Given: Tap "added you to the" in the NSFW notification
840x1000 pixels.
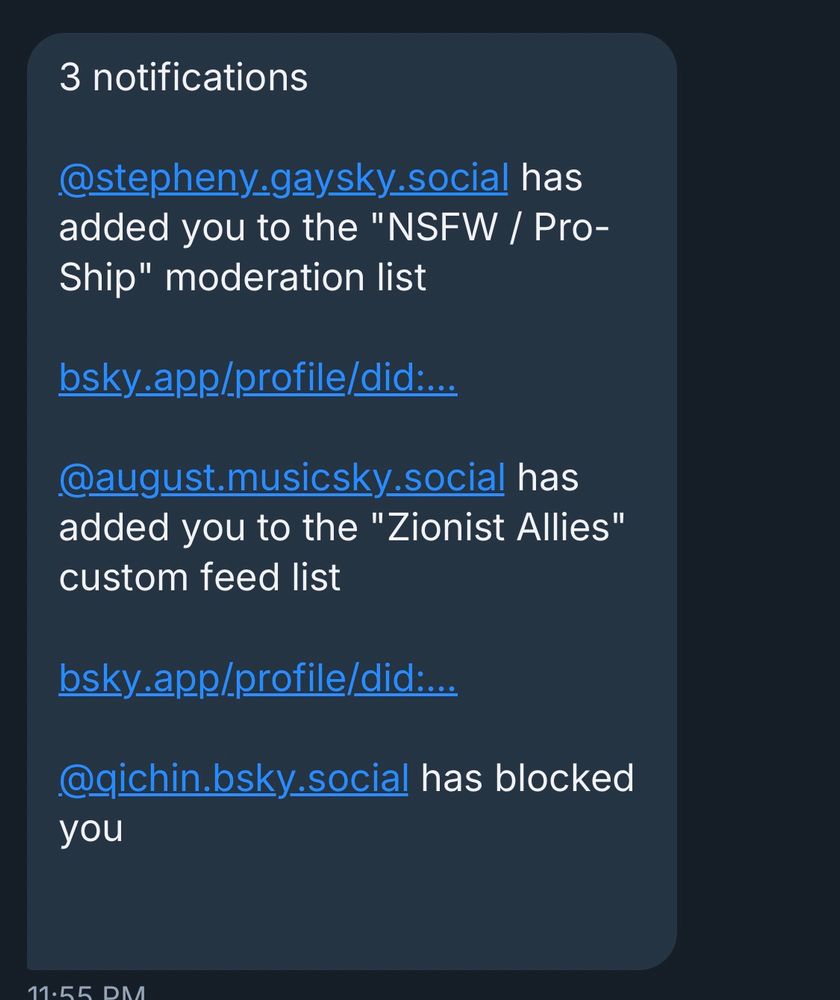Looking at the screenshot, I should (208, 227).
